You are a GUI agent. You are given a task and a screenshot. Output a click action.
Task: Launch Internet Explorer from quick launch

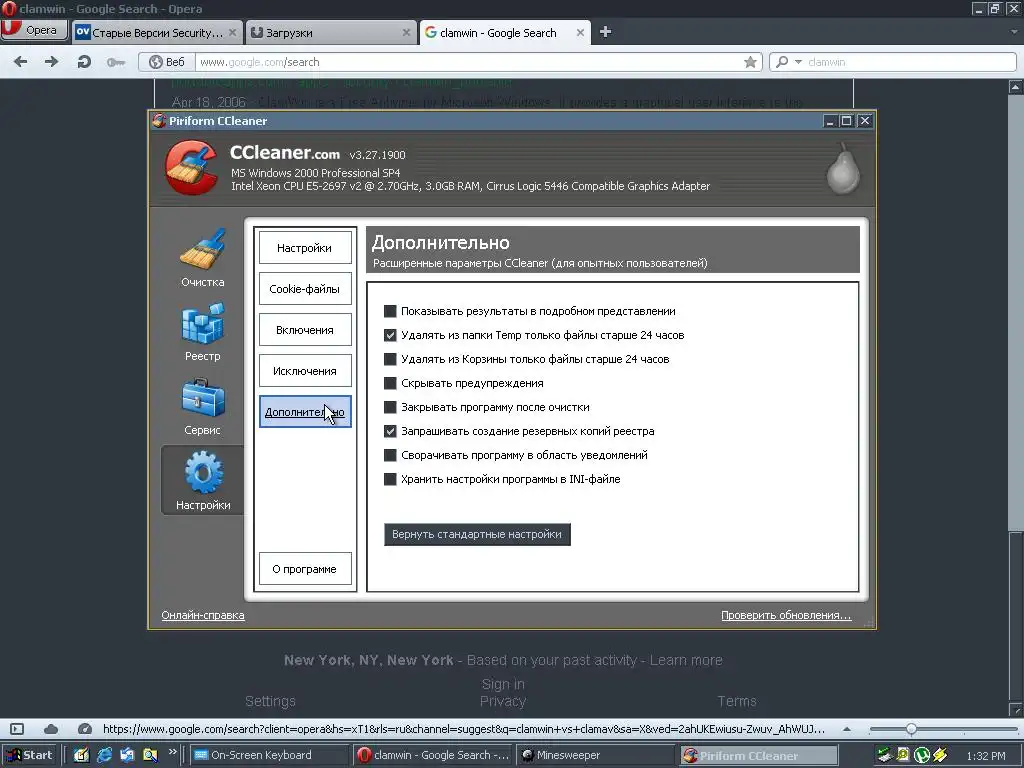pos(104,755)
